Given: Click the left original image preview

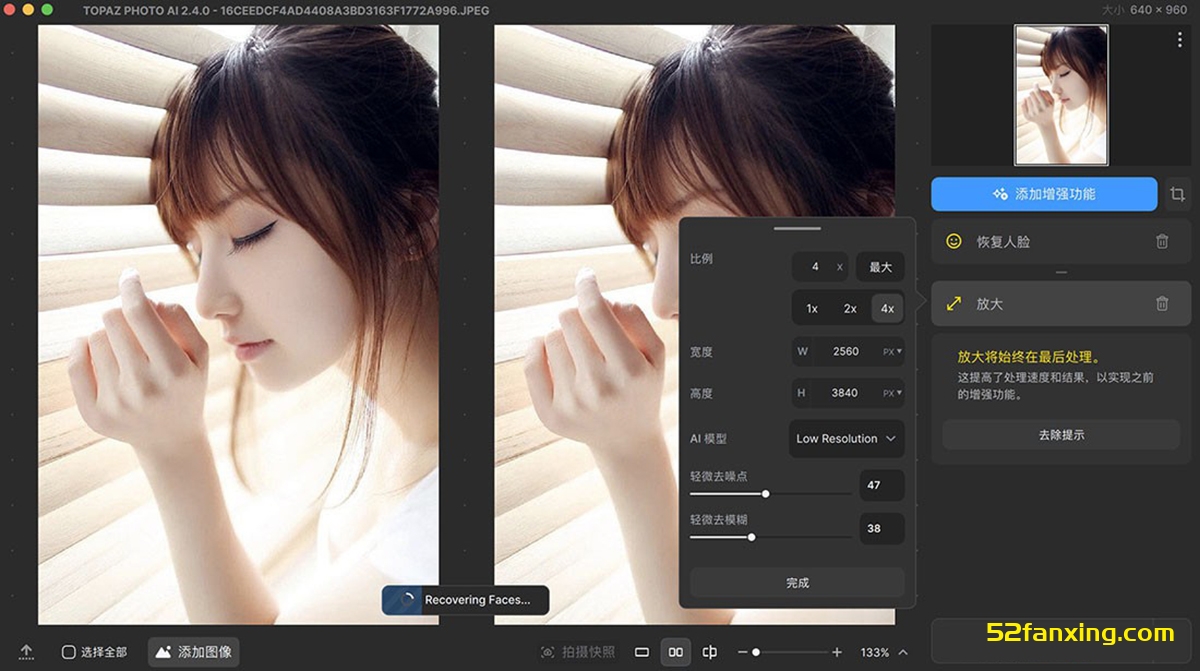Looking at the screenshot, I should (238, 325).
